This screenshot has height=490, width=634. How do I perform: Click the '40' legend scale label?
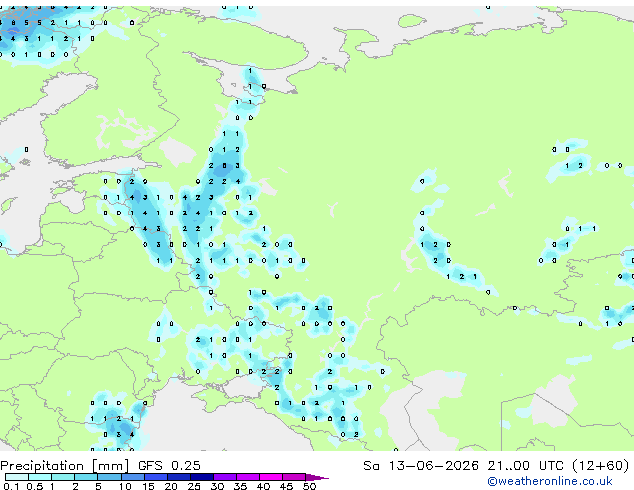[x=263, y=486]
